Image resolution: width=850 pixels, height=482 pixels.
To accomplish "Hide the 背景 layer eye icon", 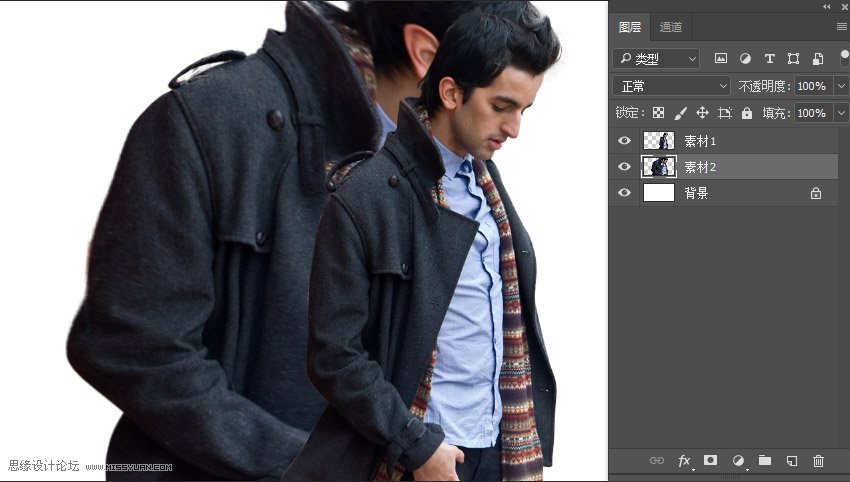I will [x=625, y=193].
